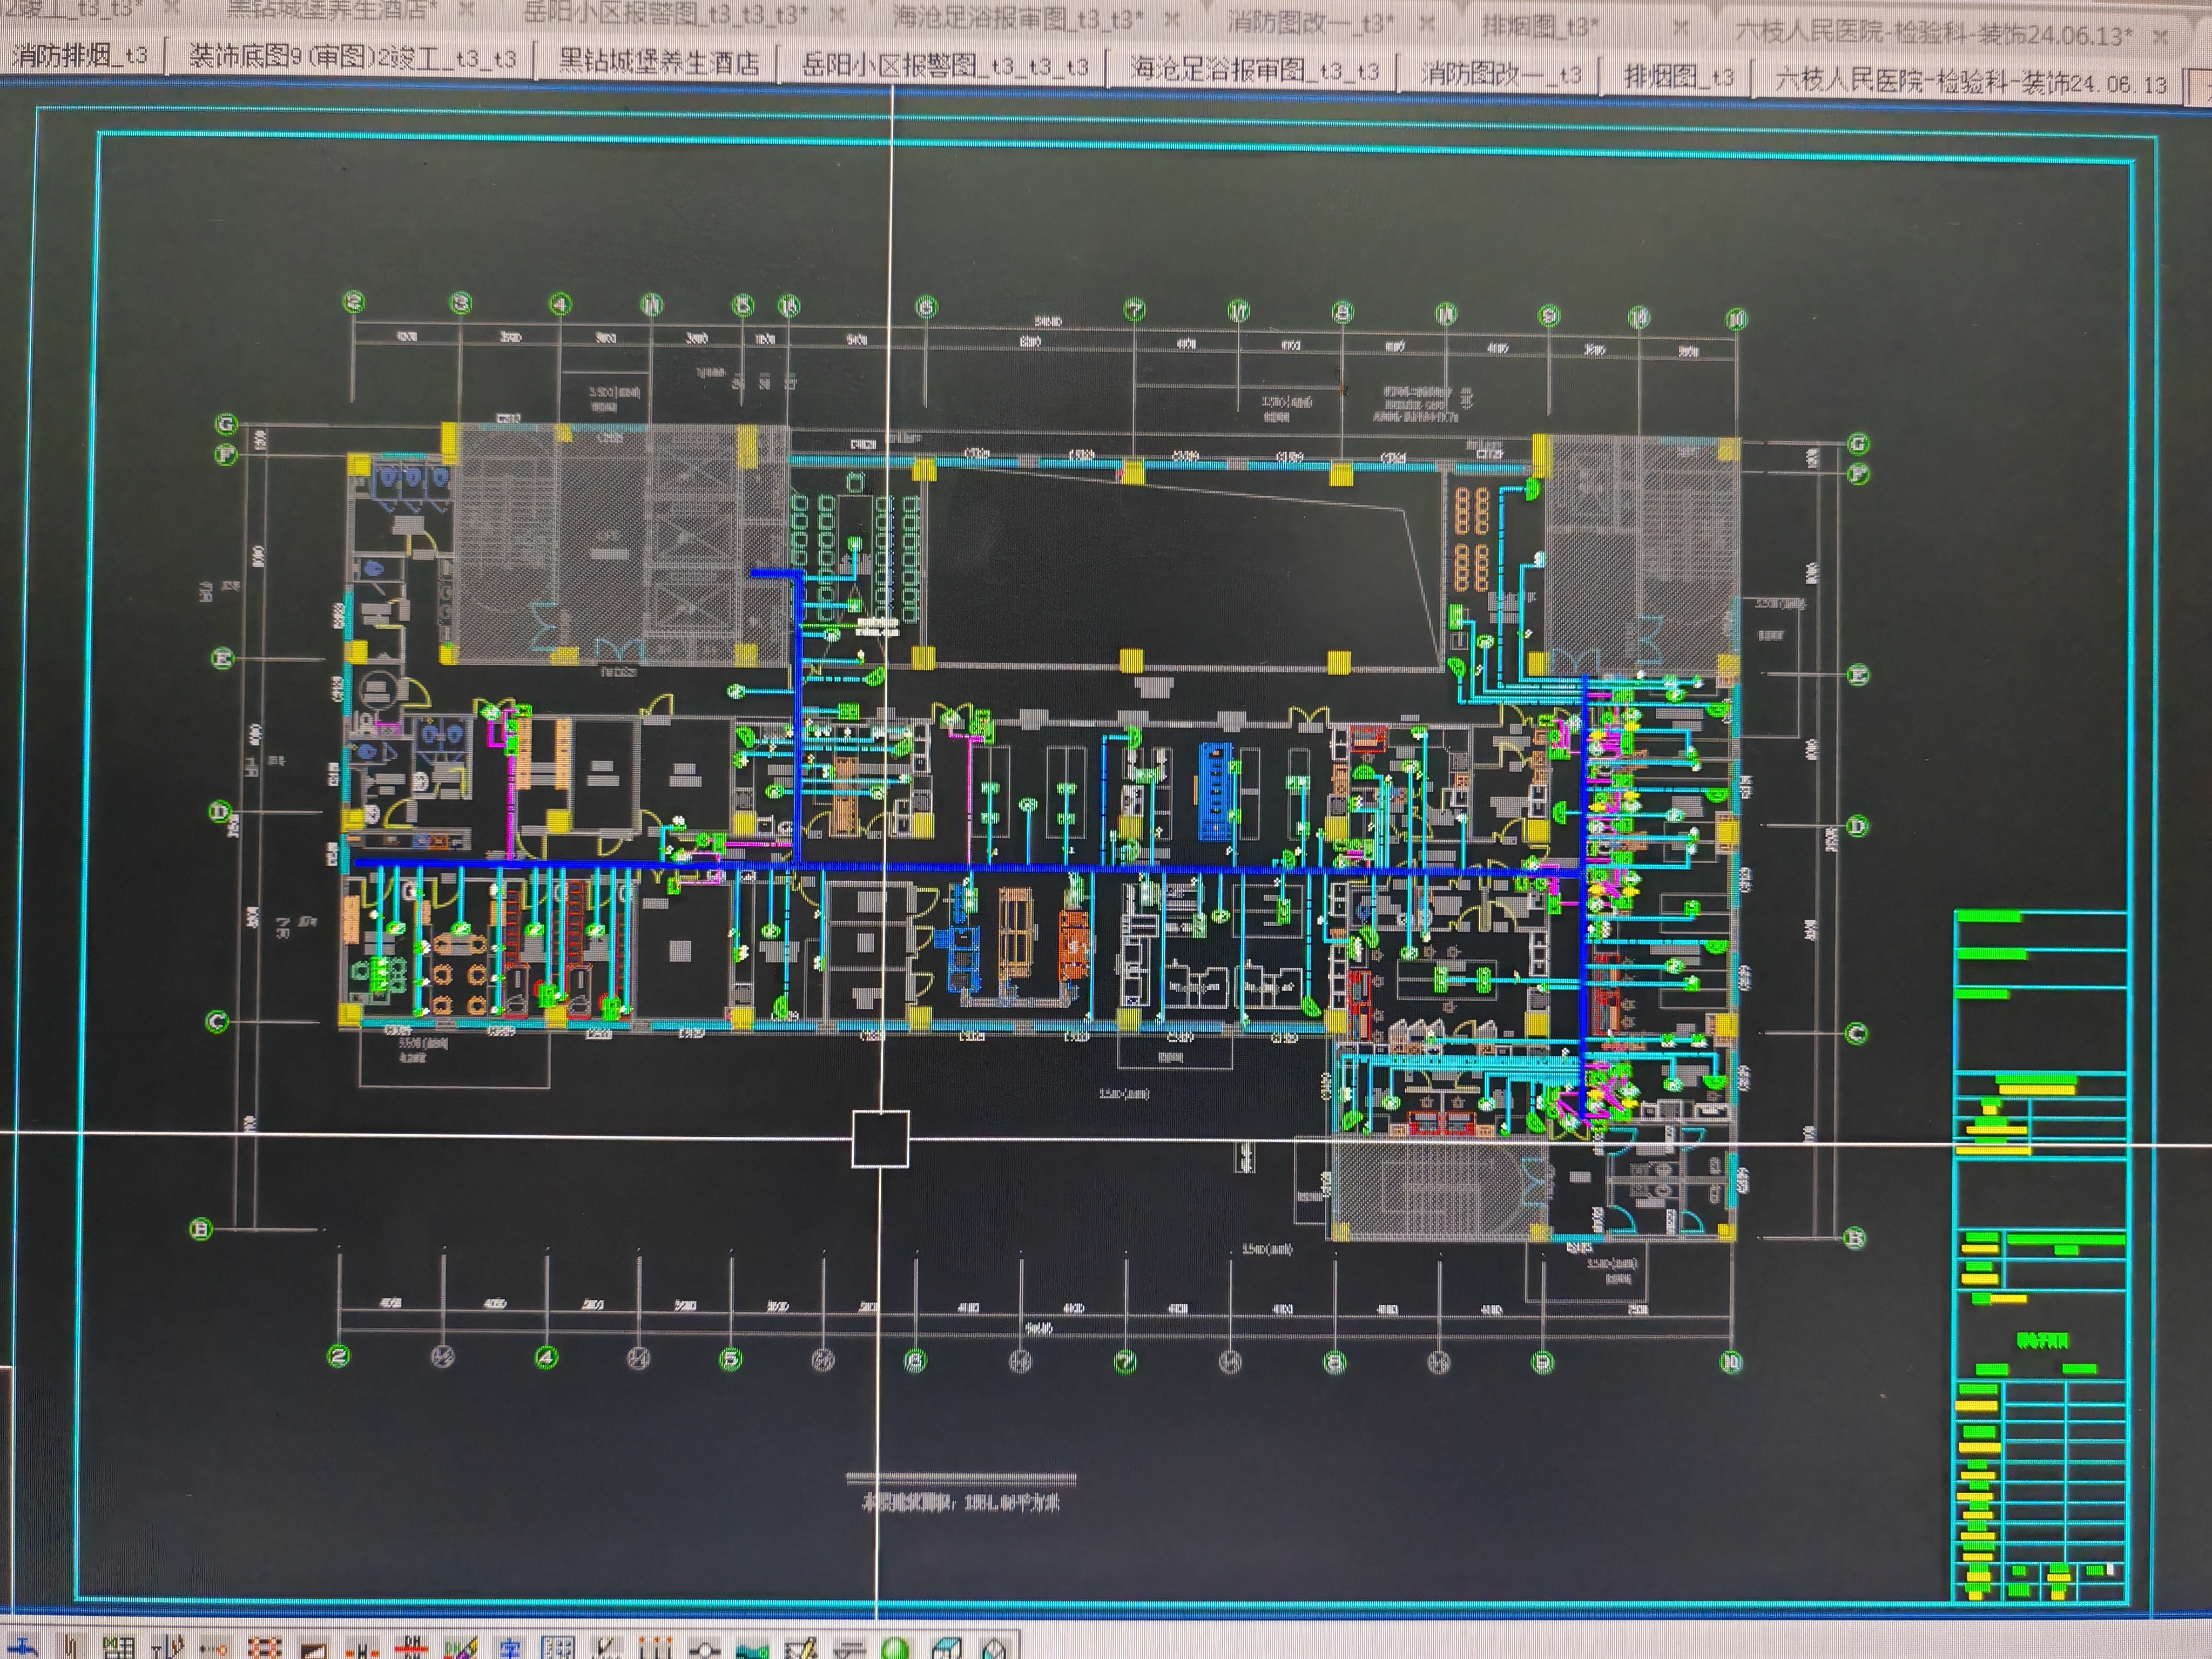The height and width of the screenshot is (1659, 2212).
Task: Close the 排烟图_t3* top tab
Action: pyautogui.click(x=1682, y=28)
